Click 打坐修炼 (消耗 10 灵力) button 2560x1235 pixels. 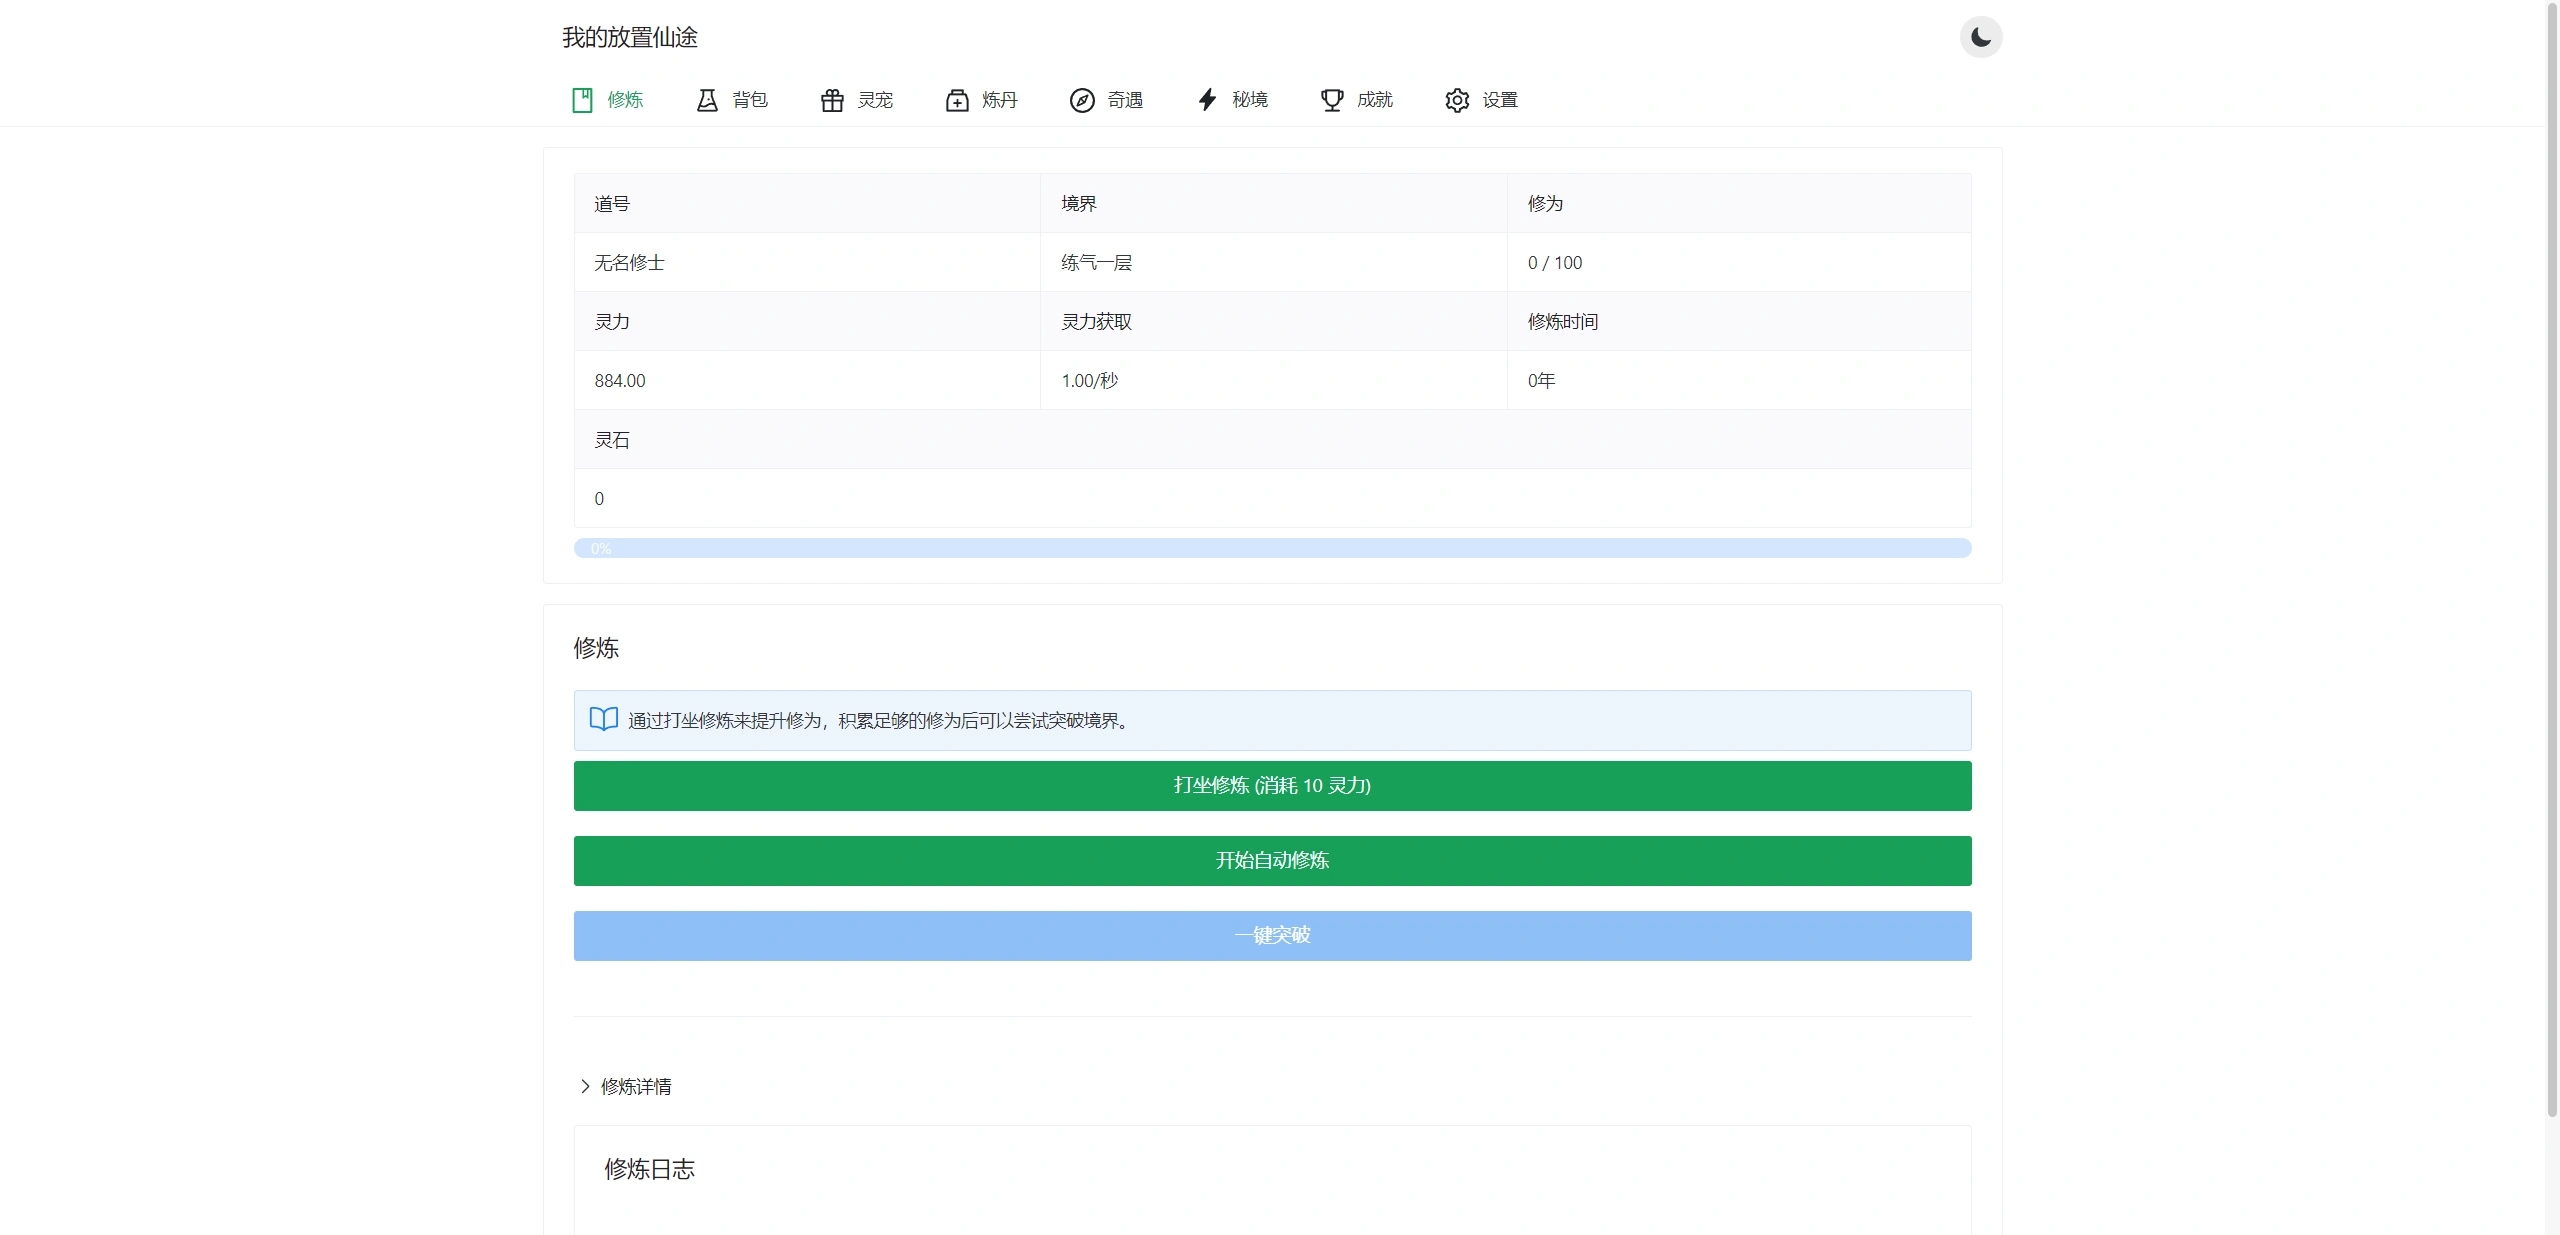[x=1272, y=786]
